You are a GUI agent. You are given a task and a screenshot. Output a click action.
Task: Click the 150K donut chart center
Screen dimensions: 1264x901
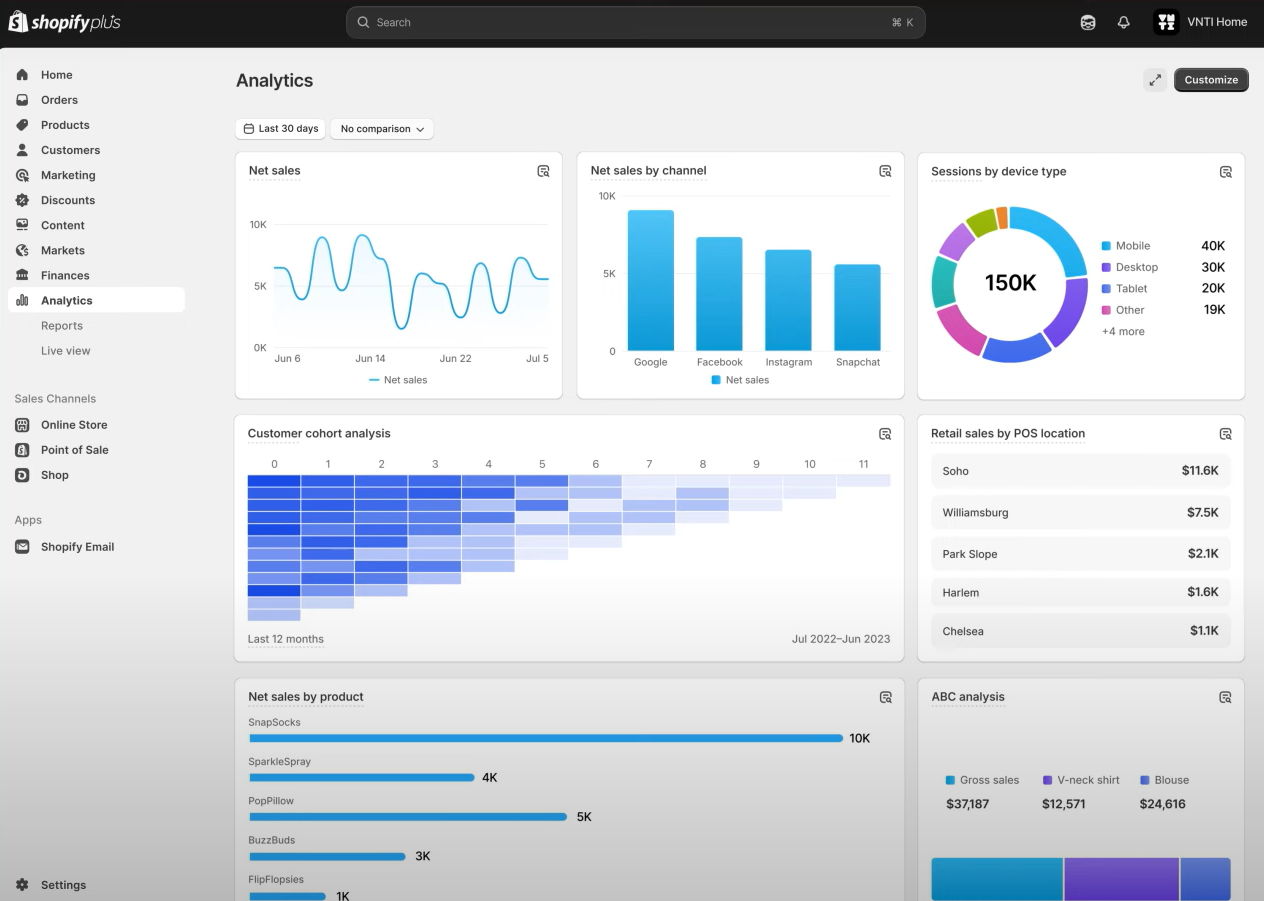click(x=1010, y=283)
